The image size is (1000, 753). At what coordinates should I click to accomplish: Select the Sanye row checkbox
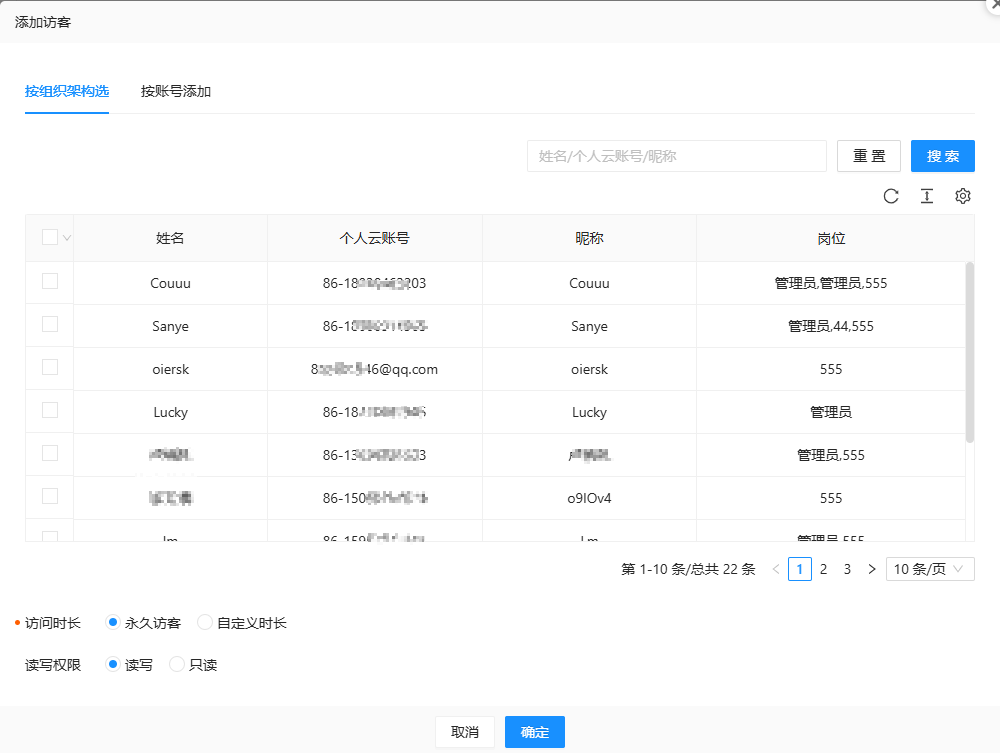point(50,325)
